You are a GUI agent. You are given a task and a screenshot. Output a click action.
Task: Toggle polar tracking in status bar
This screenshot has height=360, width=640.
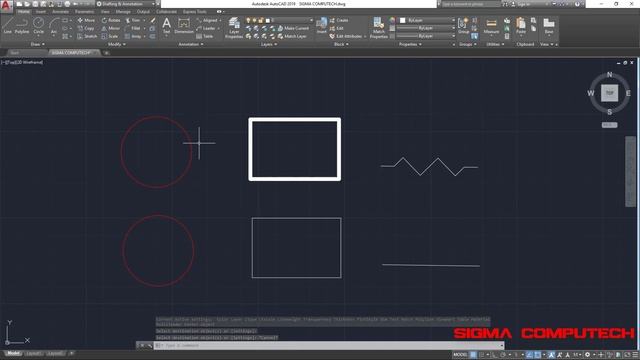[x=503, y=355]
